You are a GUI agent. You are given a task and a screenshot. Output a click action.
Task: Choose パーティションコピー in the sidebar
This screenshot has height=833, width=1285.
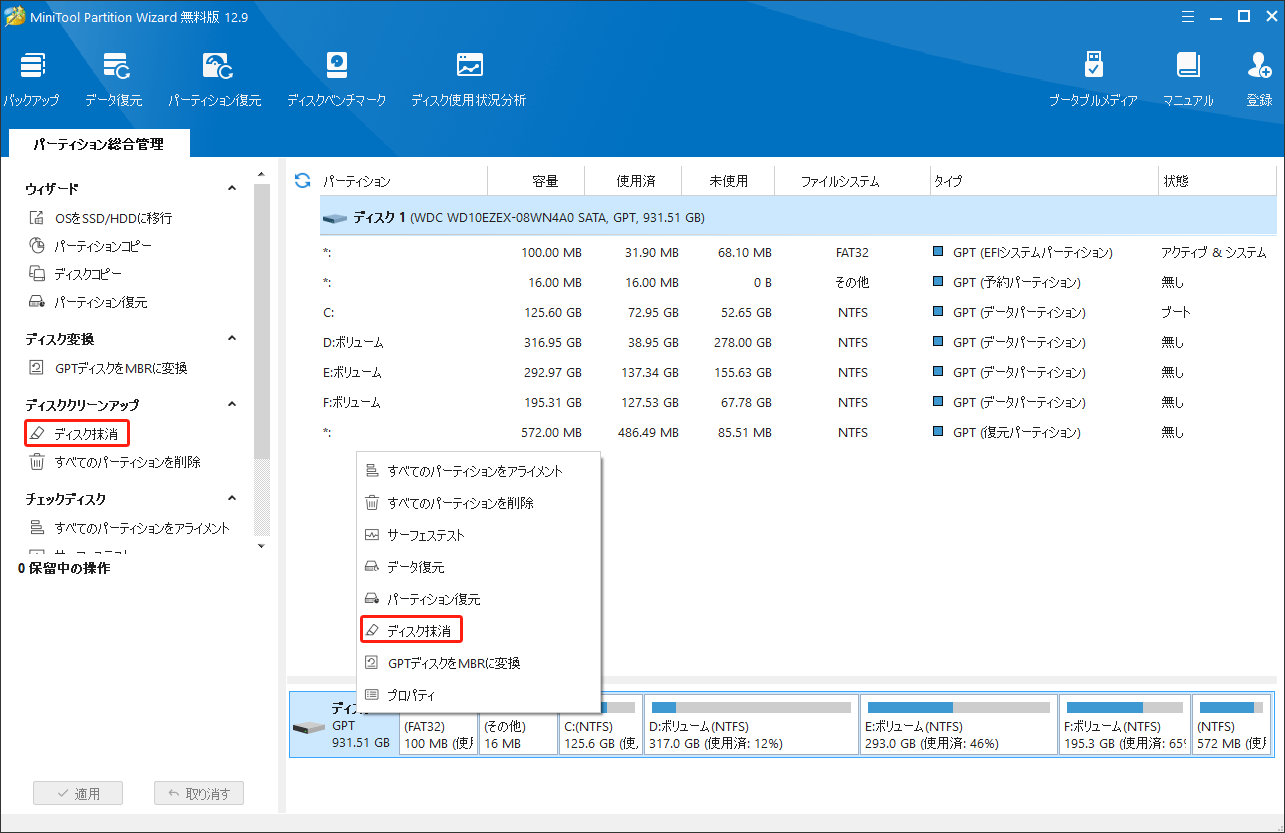point(90,246)
